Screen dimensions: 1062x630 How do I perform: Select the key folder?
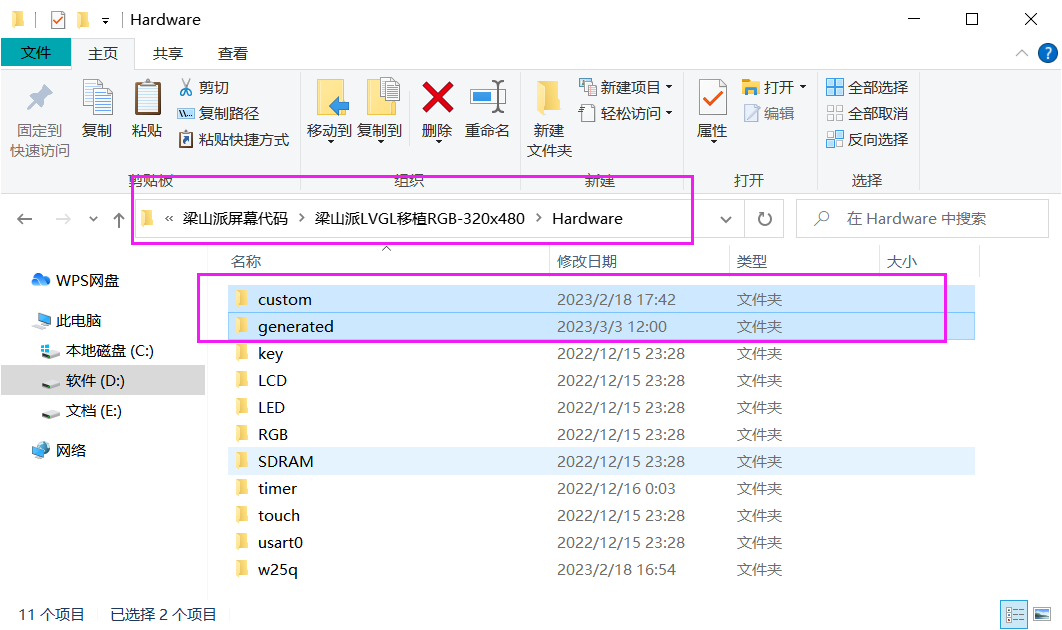click(x=601, y=354)
